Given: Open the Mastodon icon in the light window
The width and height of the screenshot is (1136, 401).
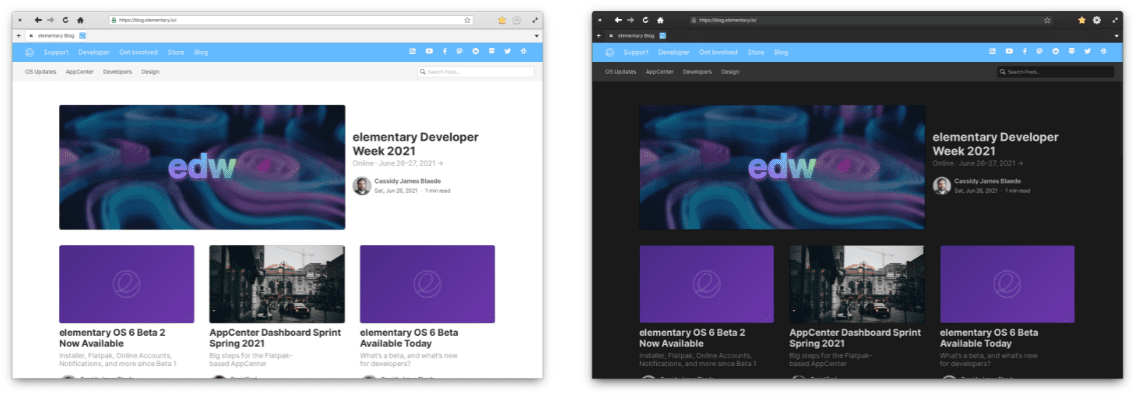Looking at the screenshot, I should (x=460, y=51).
